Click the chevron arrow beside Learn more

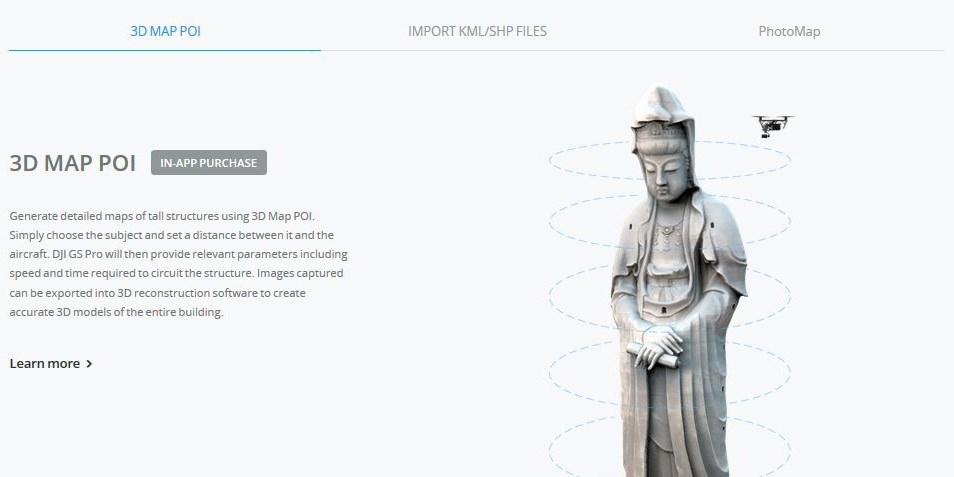click(x=89, y=364)
